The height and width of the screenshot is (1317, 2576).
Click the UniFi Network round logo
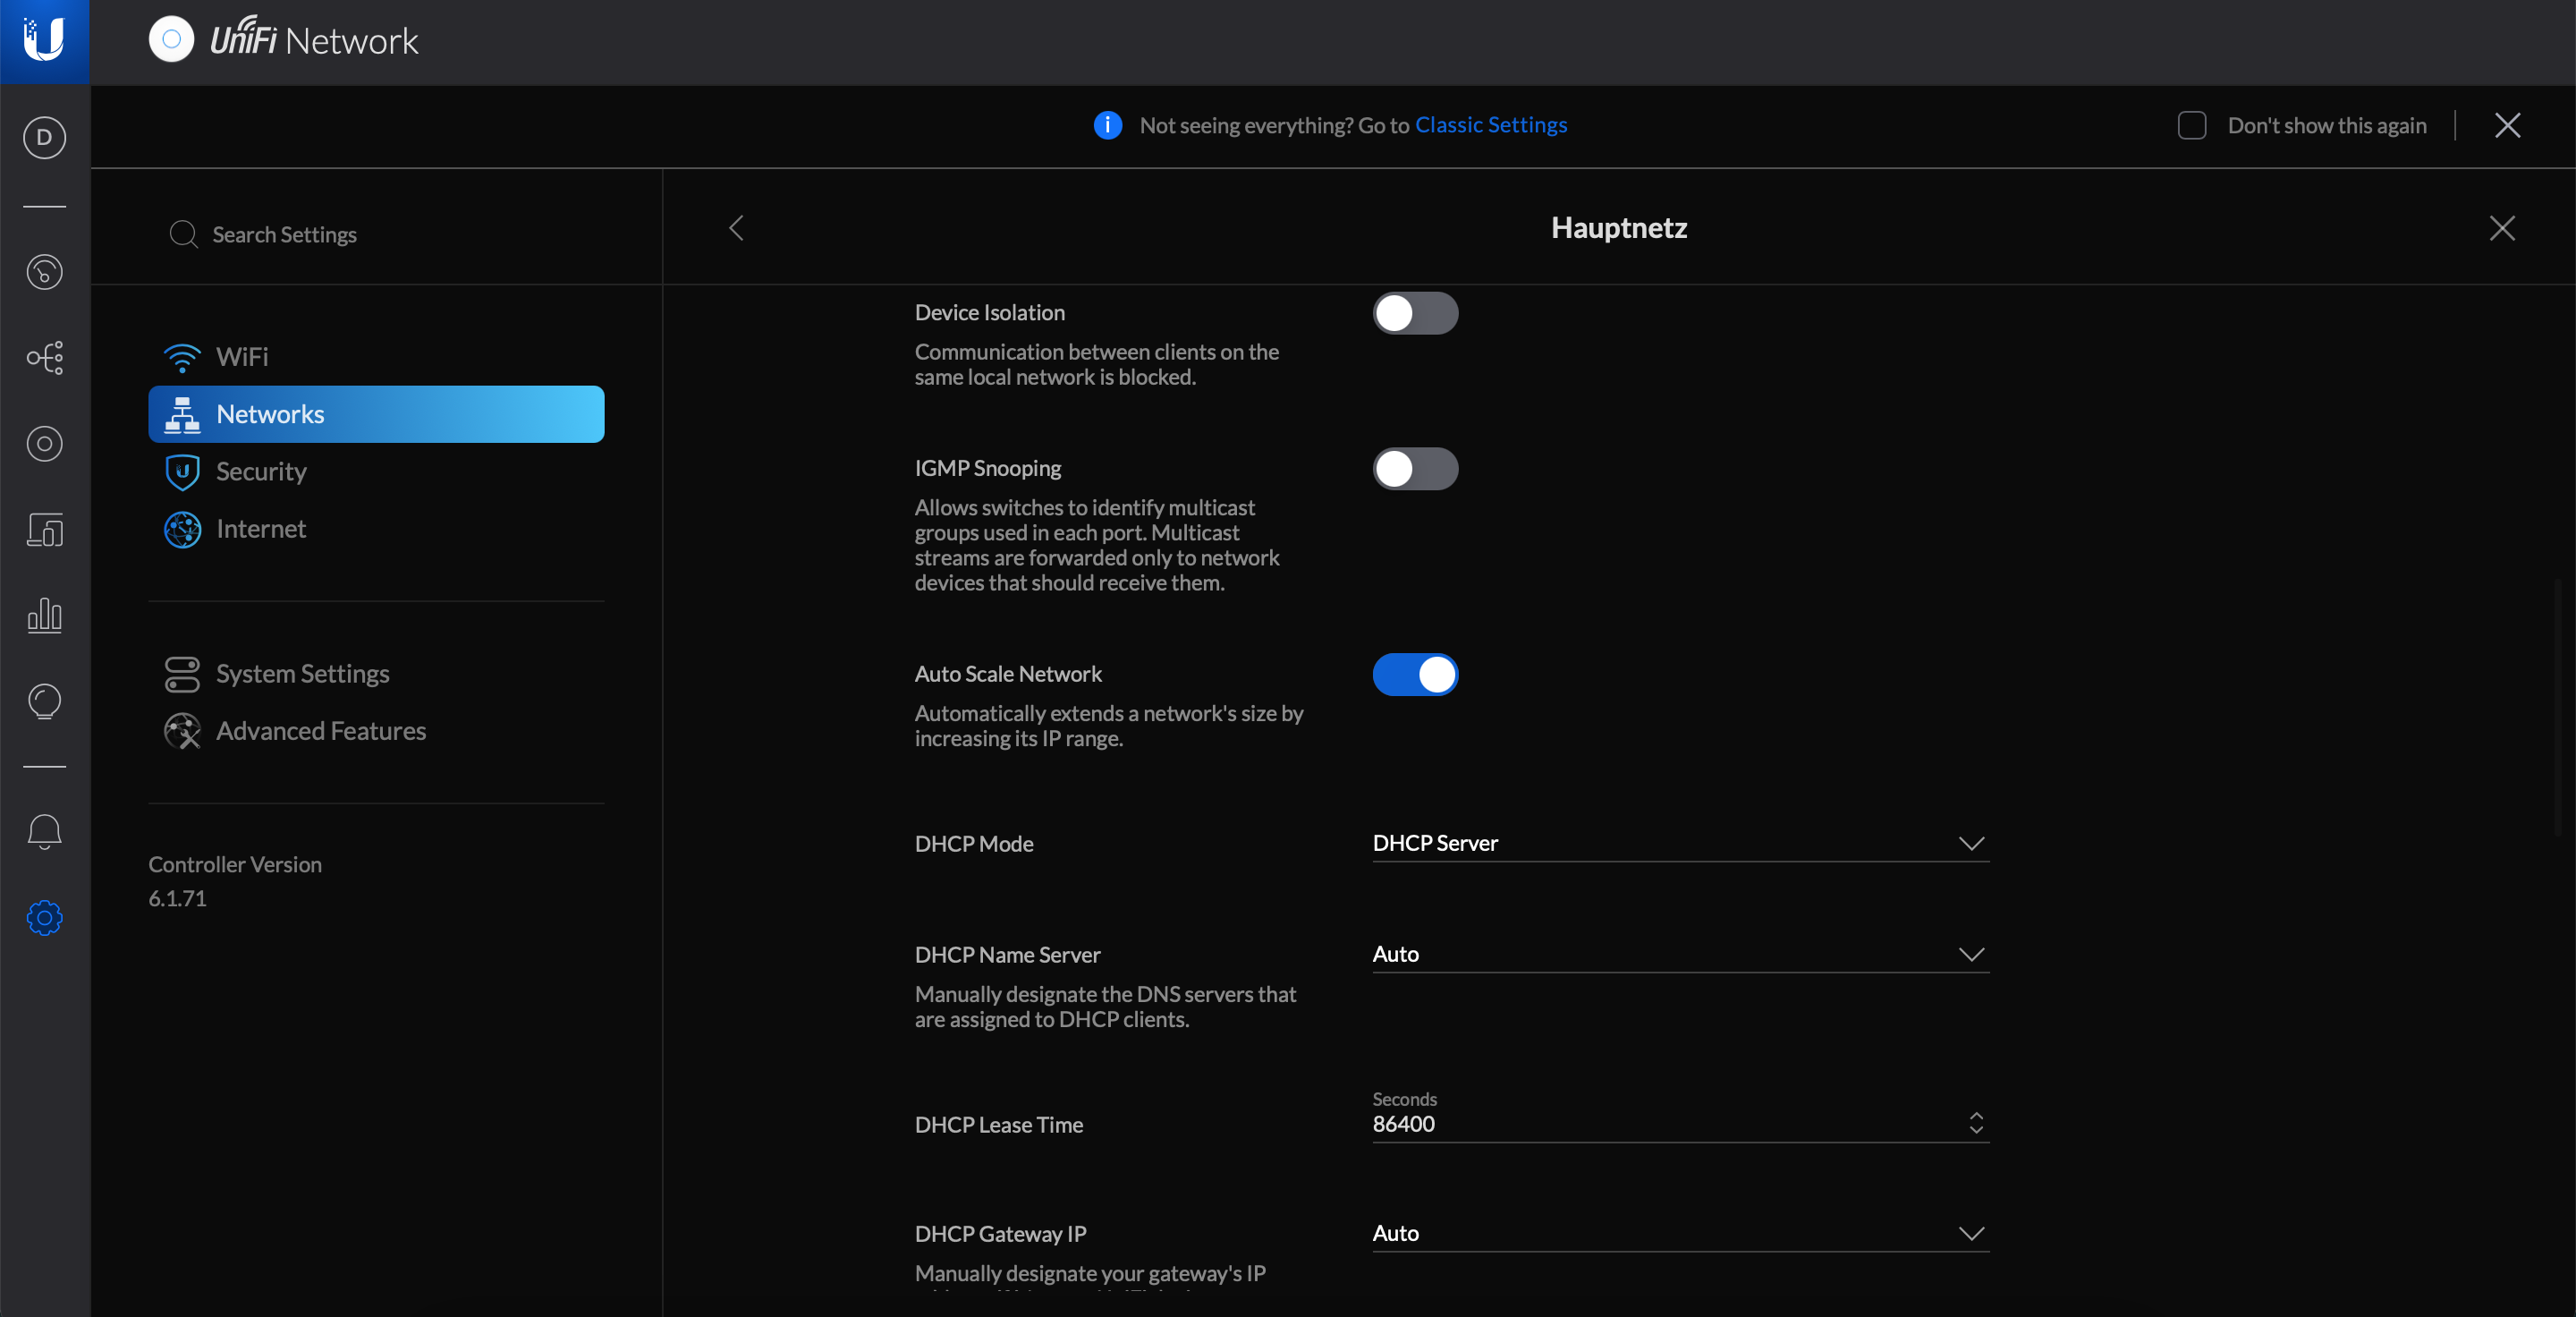click(x=171, y=40)
